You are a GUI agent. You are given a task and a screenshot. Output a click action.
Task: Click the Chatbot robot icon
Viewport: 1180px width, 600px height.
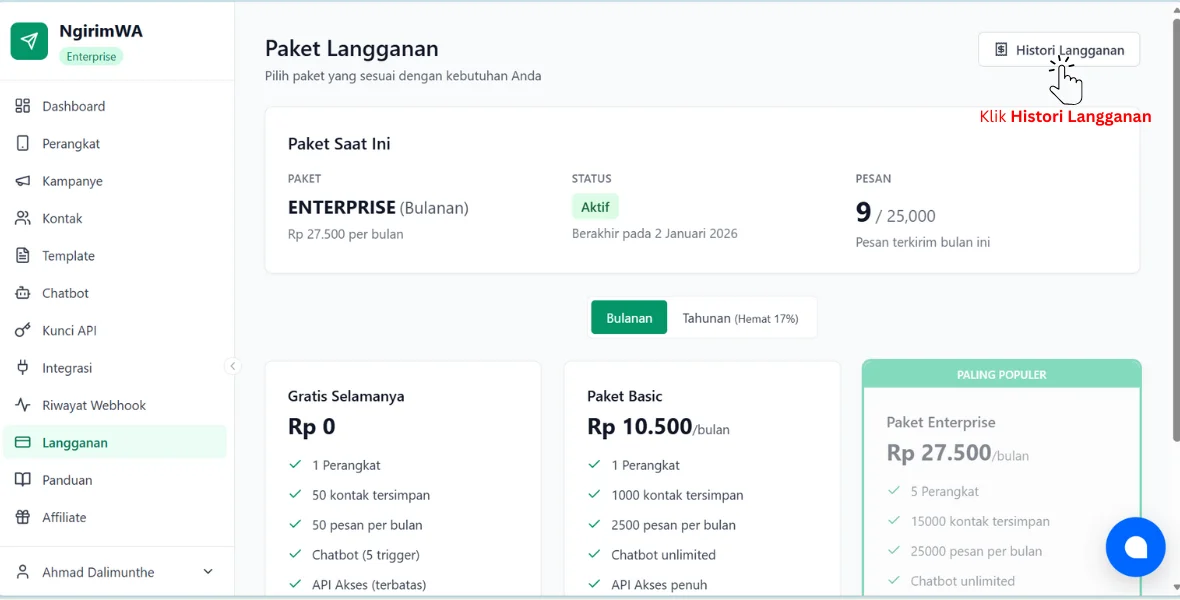point(23,293)
